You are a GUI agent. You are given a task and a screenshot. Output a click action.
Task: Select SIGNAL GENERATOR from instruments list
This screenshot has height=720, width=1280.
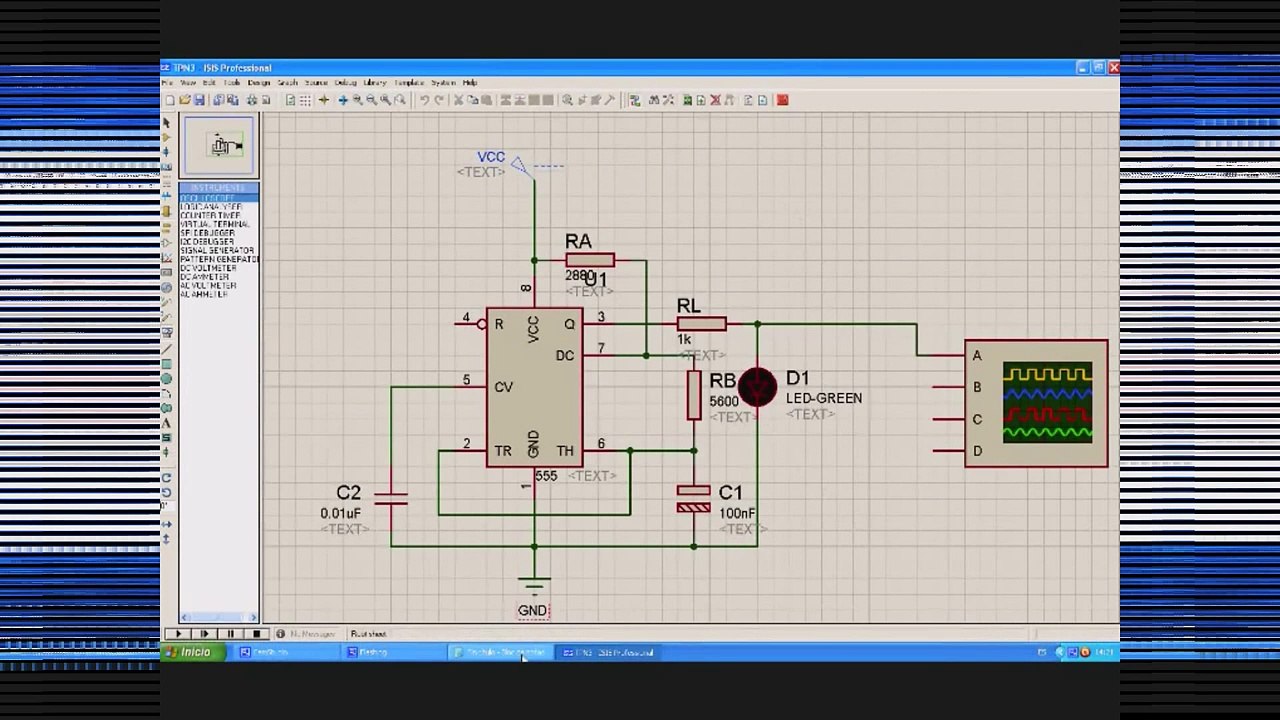pyautogui.click(x=217, y=251)
